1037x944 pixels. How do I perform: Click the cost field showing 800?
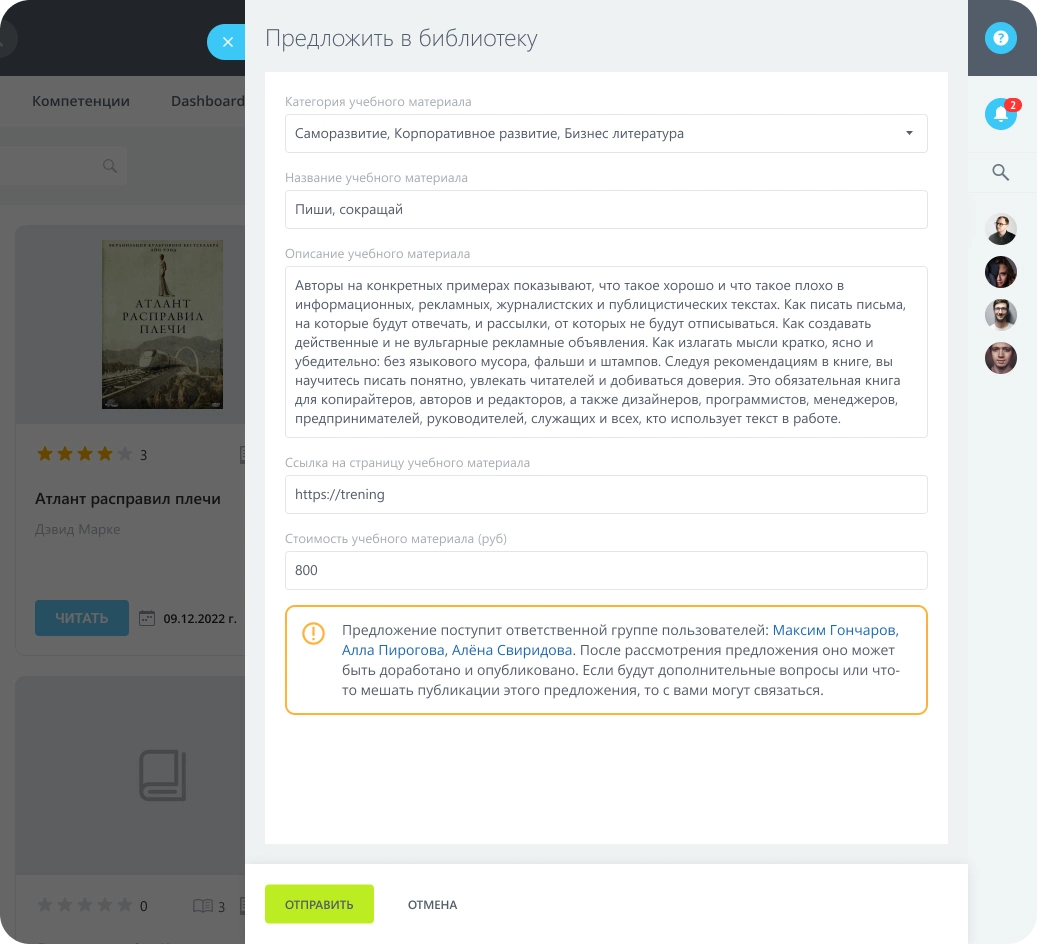click(606, 571)
